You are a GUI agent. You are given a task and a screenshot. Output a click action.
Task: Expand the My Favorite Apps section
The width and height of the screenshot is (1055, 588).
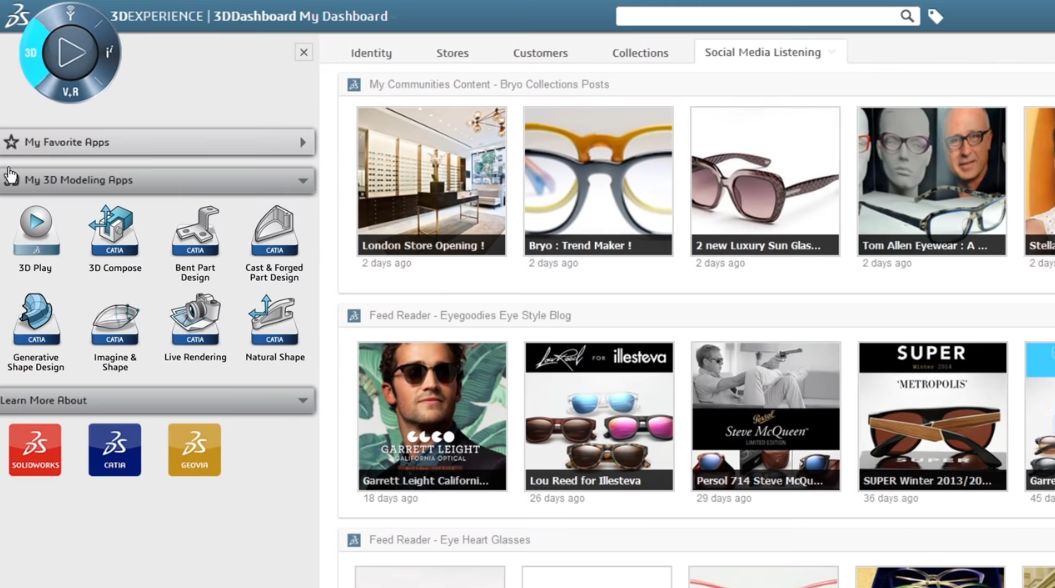[303, 143]
